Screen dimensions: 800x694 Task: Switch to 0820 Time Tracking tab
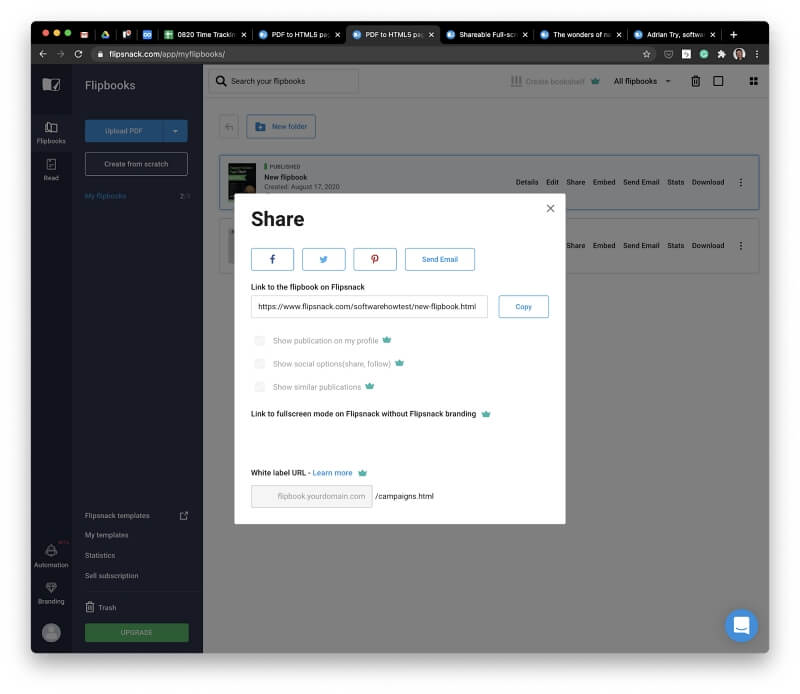pos(205,35)
